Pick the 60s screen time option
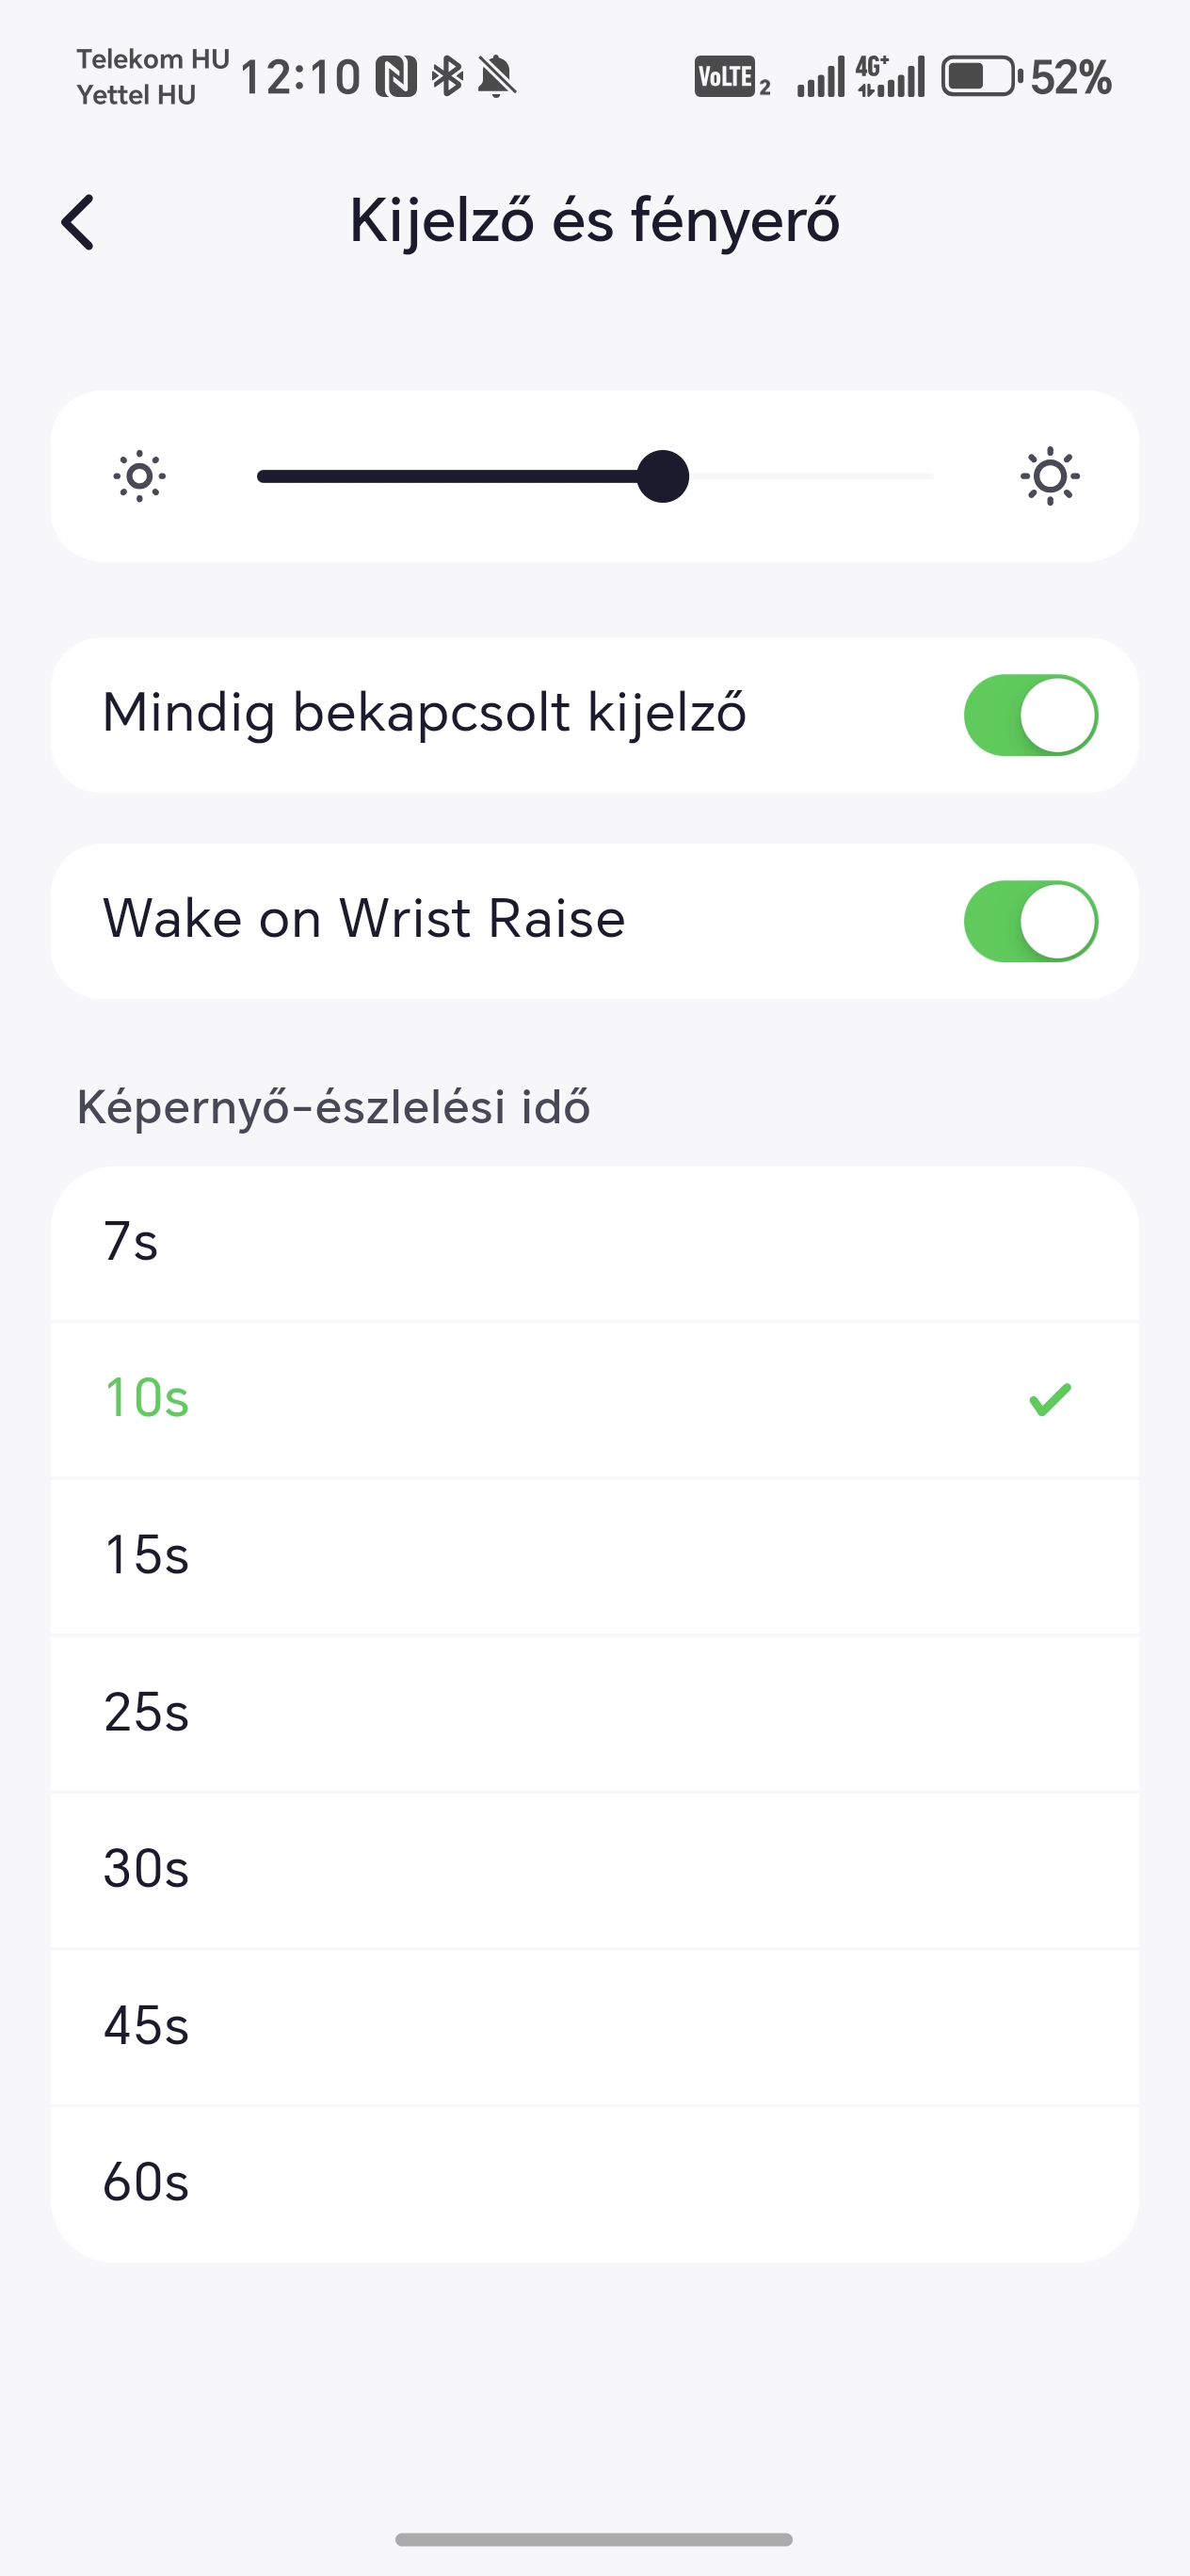 click(x=595, y=2185)
